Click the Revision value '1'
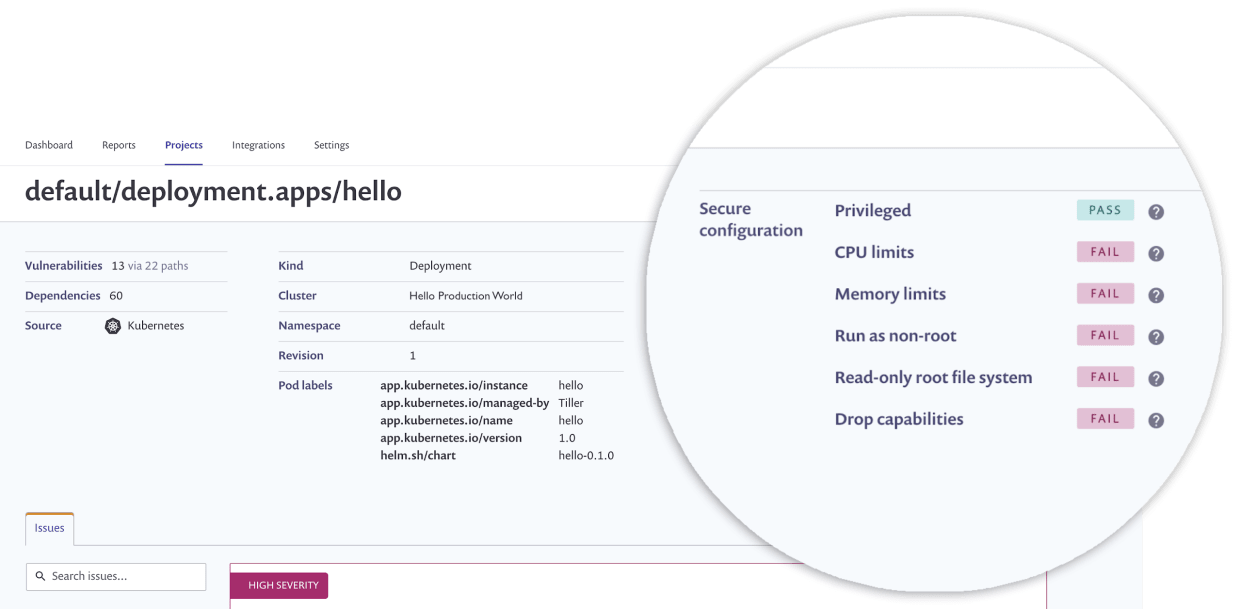The height and width of the screenshot is (609, 1240). pos(412,356)
